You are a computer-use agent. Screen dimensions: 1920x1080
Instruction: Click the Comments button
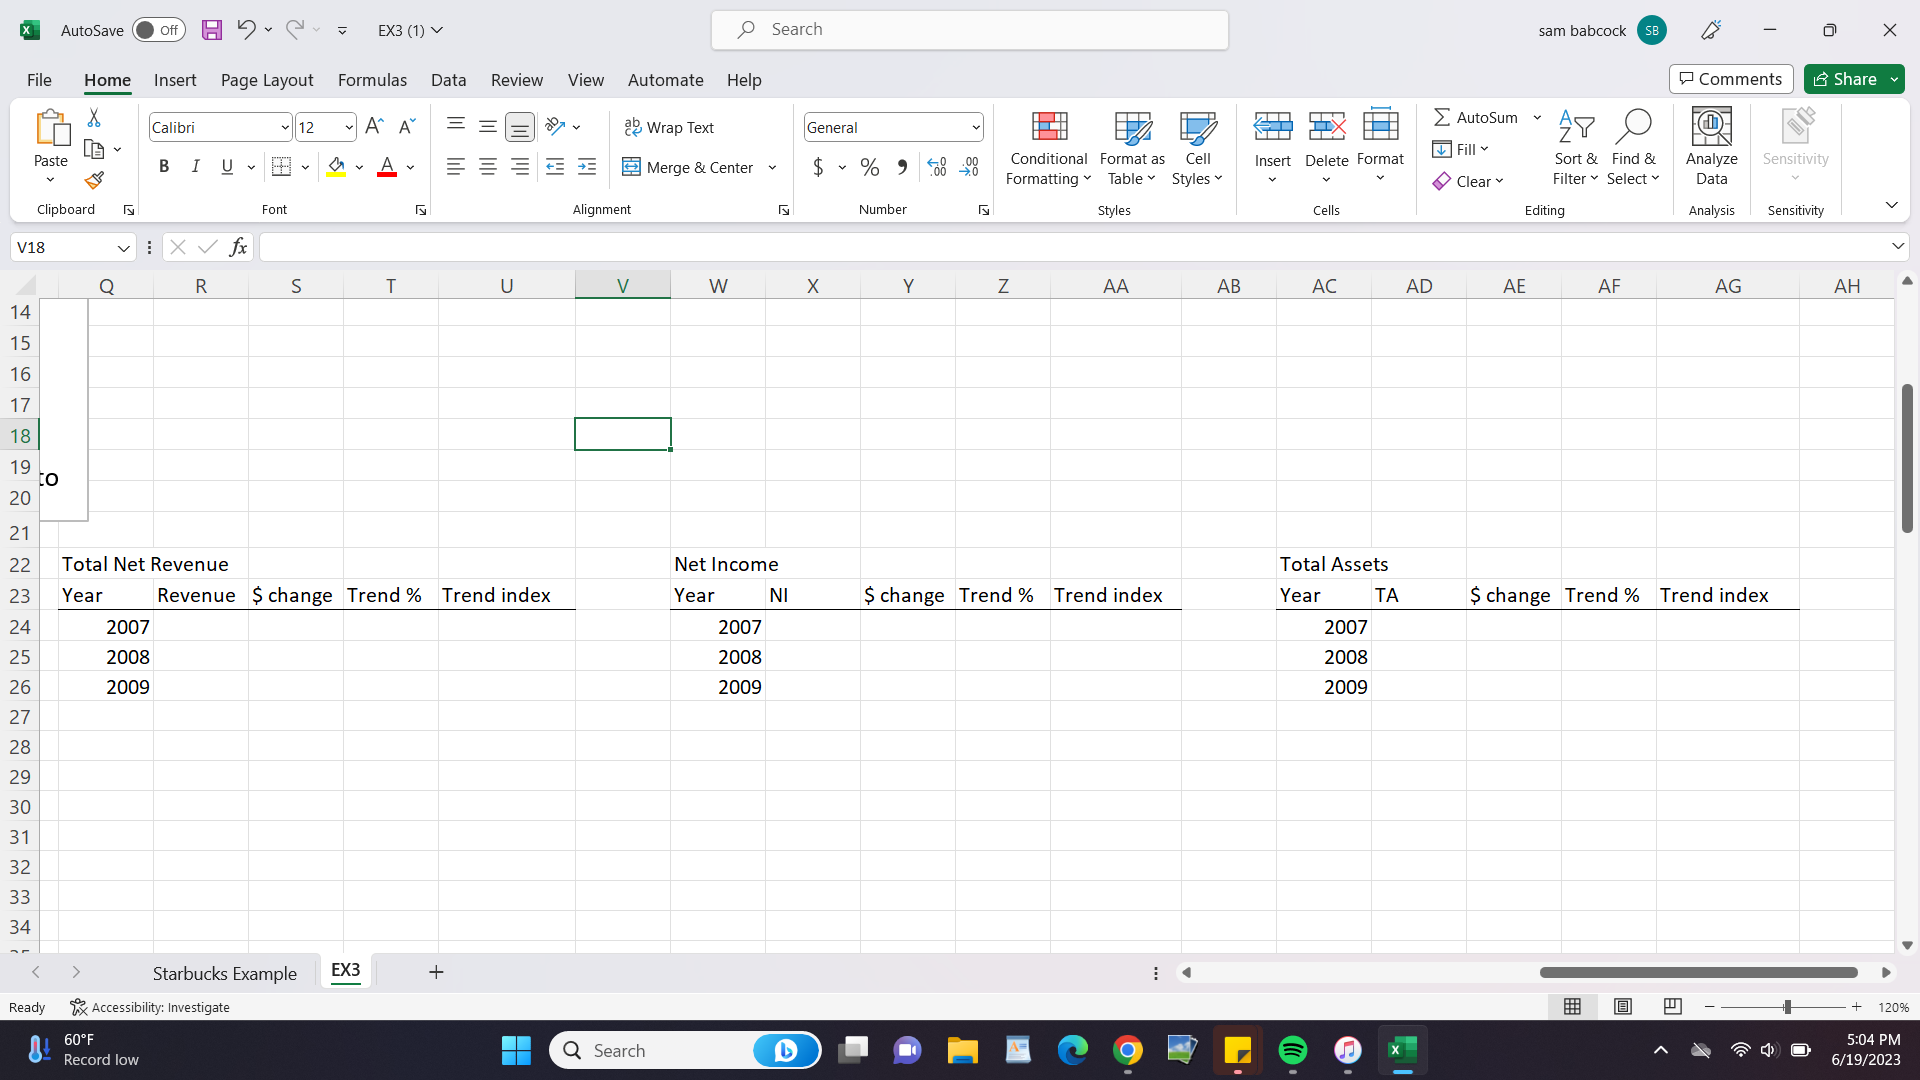(x=1730, y=79)
